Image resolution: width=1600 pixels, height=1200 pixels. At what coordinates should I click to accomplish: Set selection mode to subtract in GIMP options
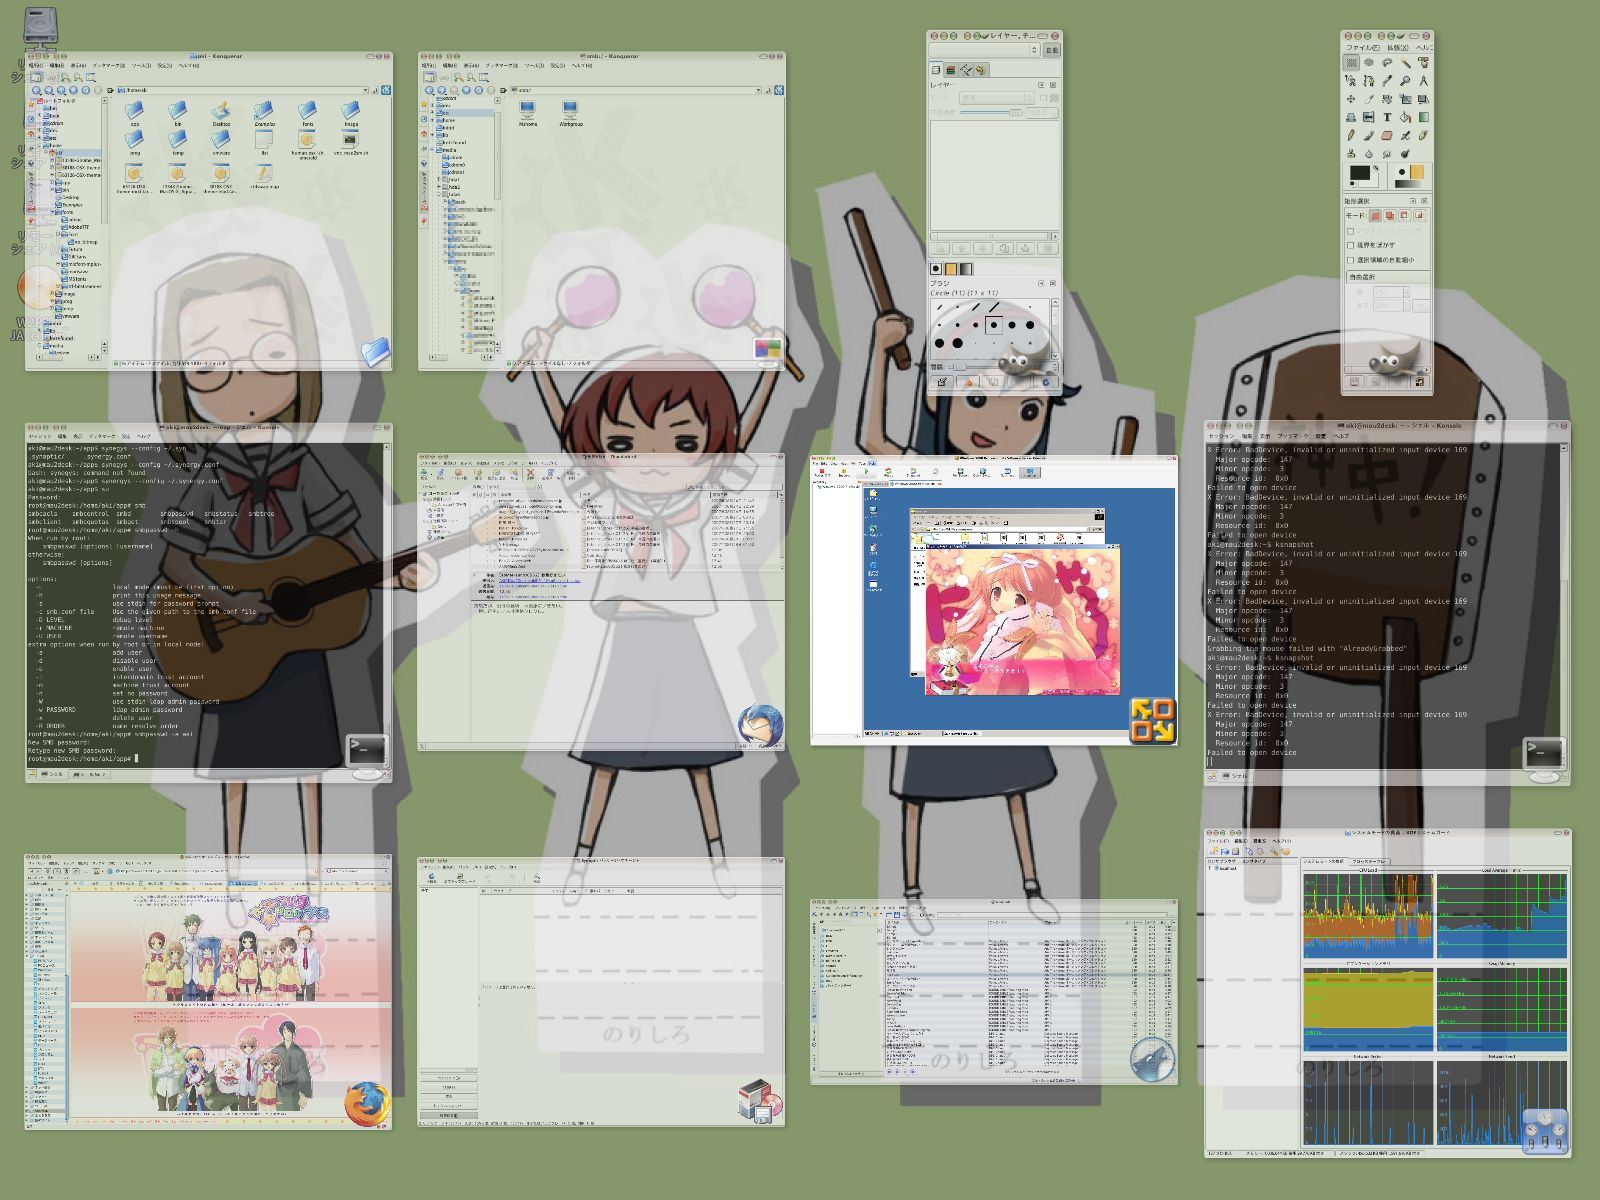click(1405, 215)
